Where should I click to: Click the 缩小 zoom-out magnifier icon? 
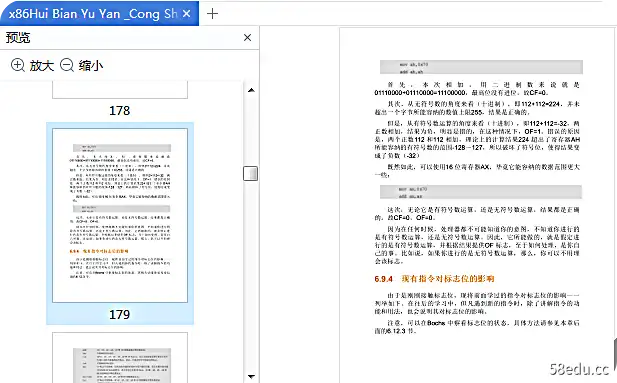[67, 65]
